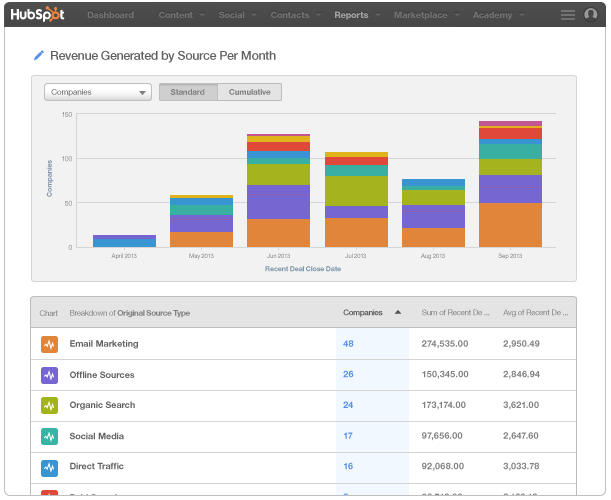Open the Companies dropdown above chart
Image resolution: width=611 pixels, height=500 pixels.
(x=97, y=92)
